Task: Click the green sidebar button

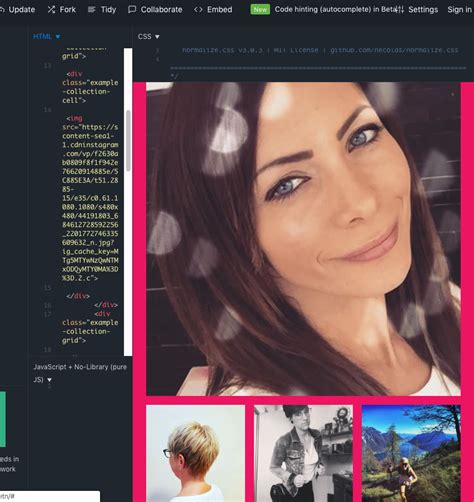Action: pos(3,419)
